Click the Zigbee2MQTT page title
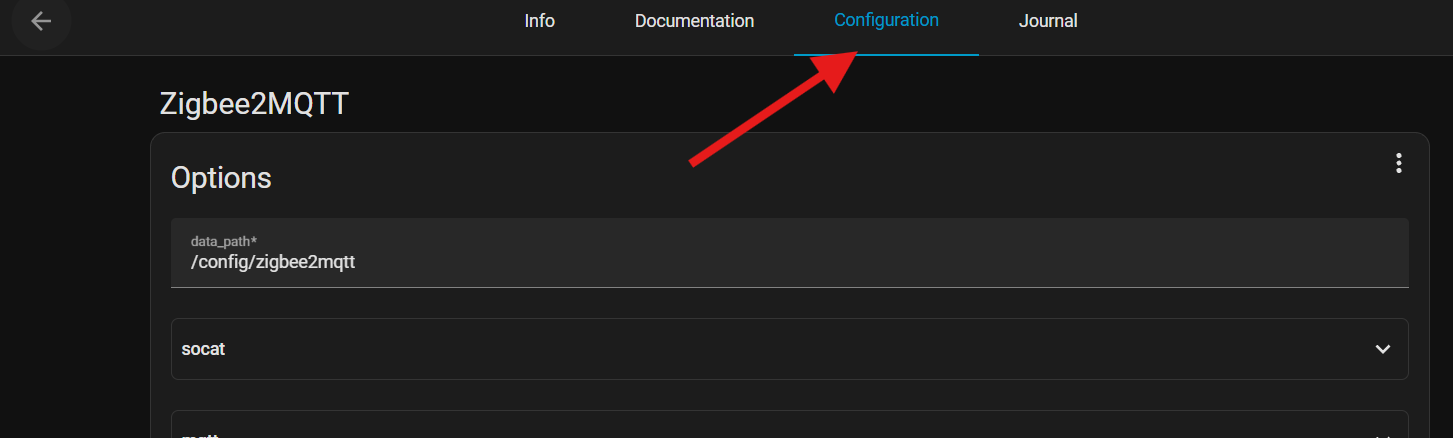 point(254,104)
